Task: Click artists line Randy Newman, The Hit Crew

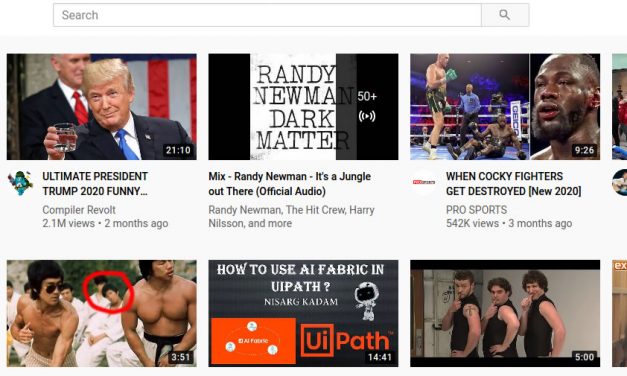Action: pyautogui.click(x=291, y=216)
